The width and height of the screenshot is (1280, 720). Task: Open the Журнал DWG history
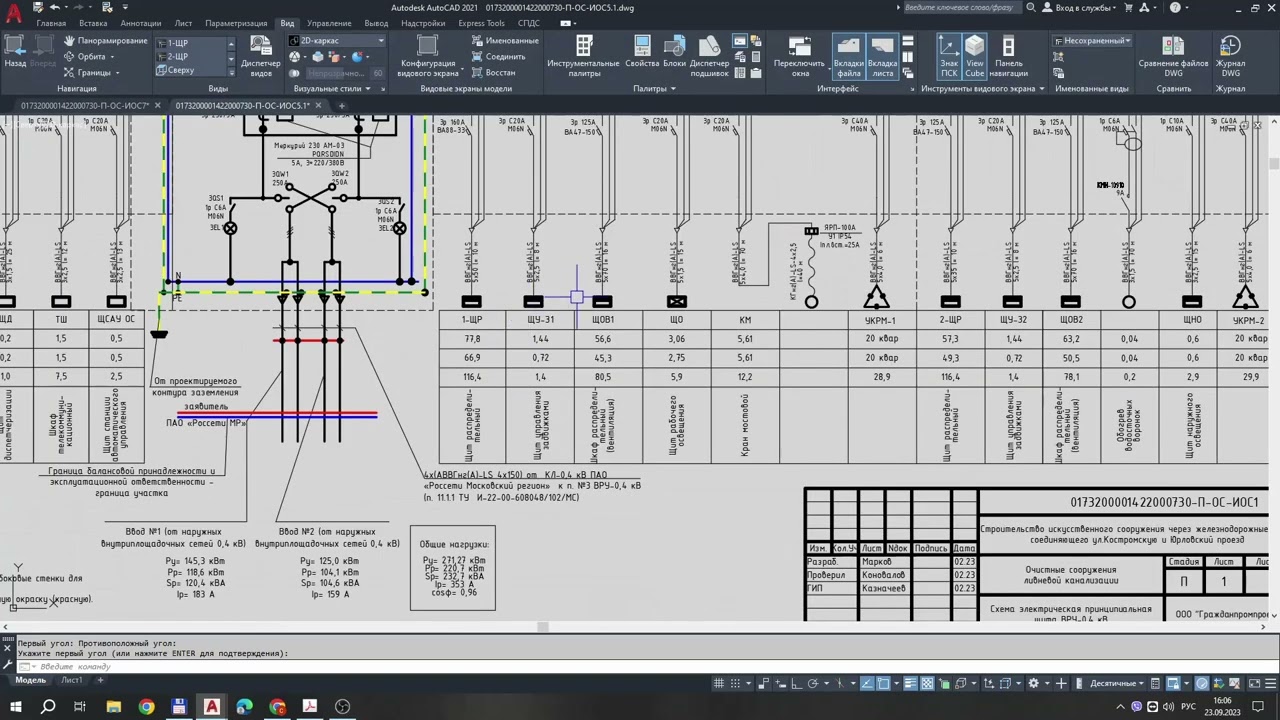tap(1230, 56)
